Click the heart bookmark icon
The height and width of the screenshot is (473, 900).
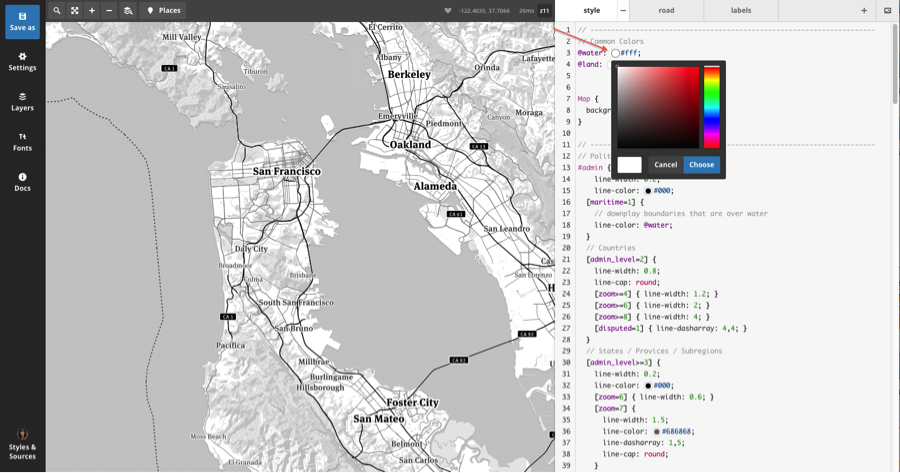(448, 11)
